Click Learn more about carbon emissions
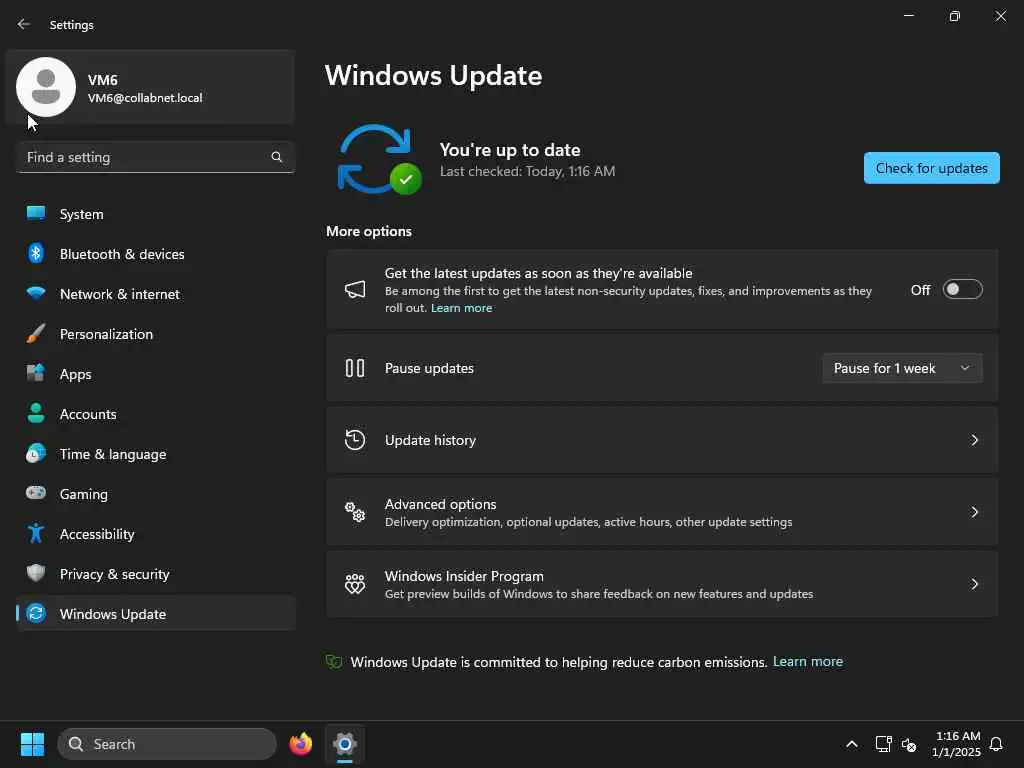 click(808, 662)
